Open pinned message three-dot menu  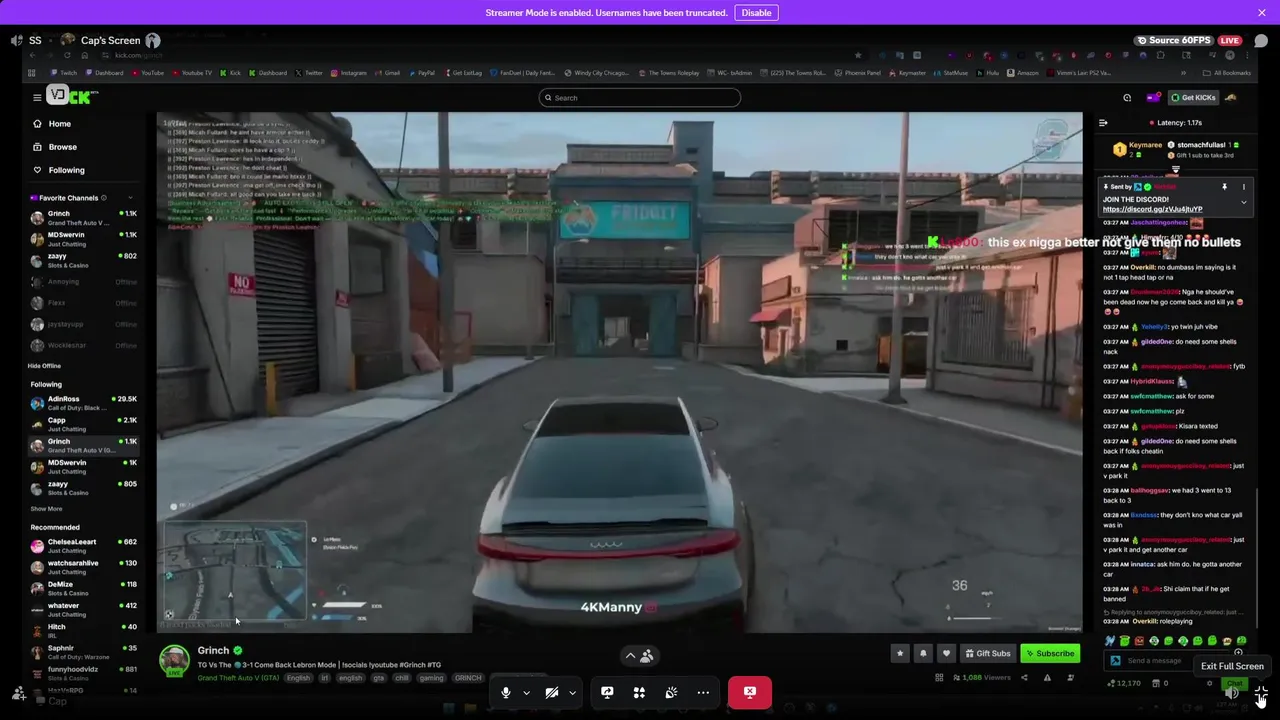coord(1244,187)
